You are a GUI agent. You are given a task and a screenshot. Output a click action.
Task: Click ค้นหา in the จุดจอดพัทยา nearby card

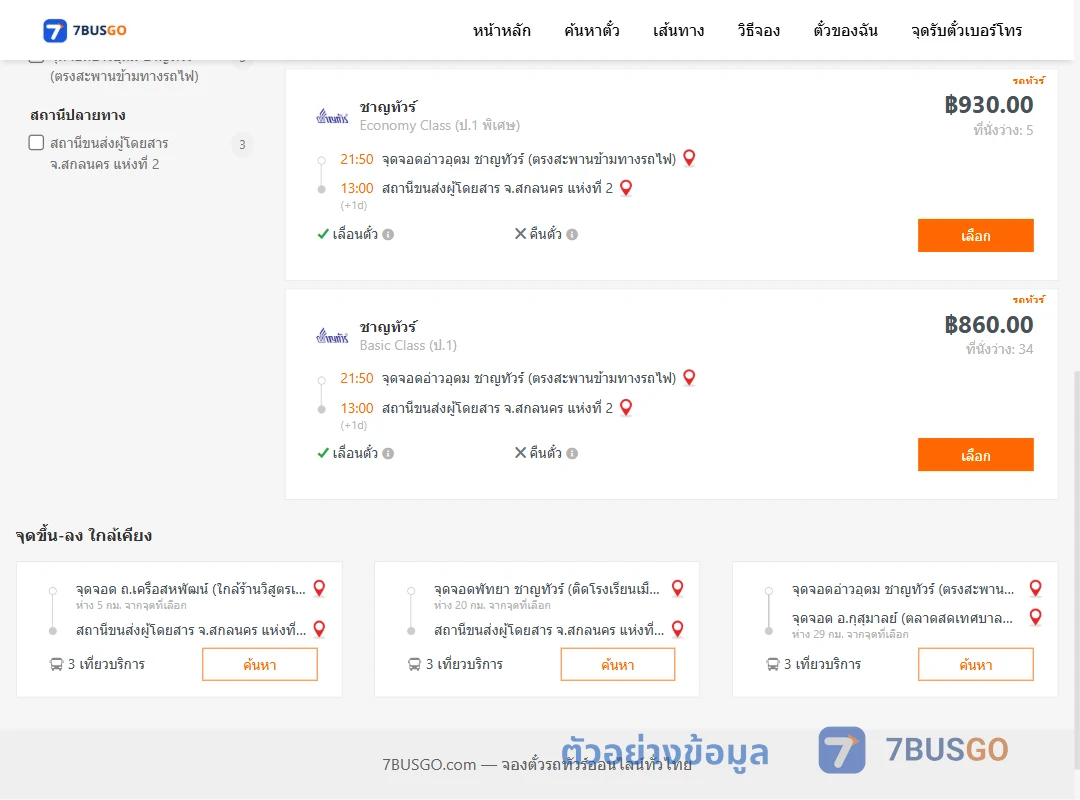click(x=618, y=664)
